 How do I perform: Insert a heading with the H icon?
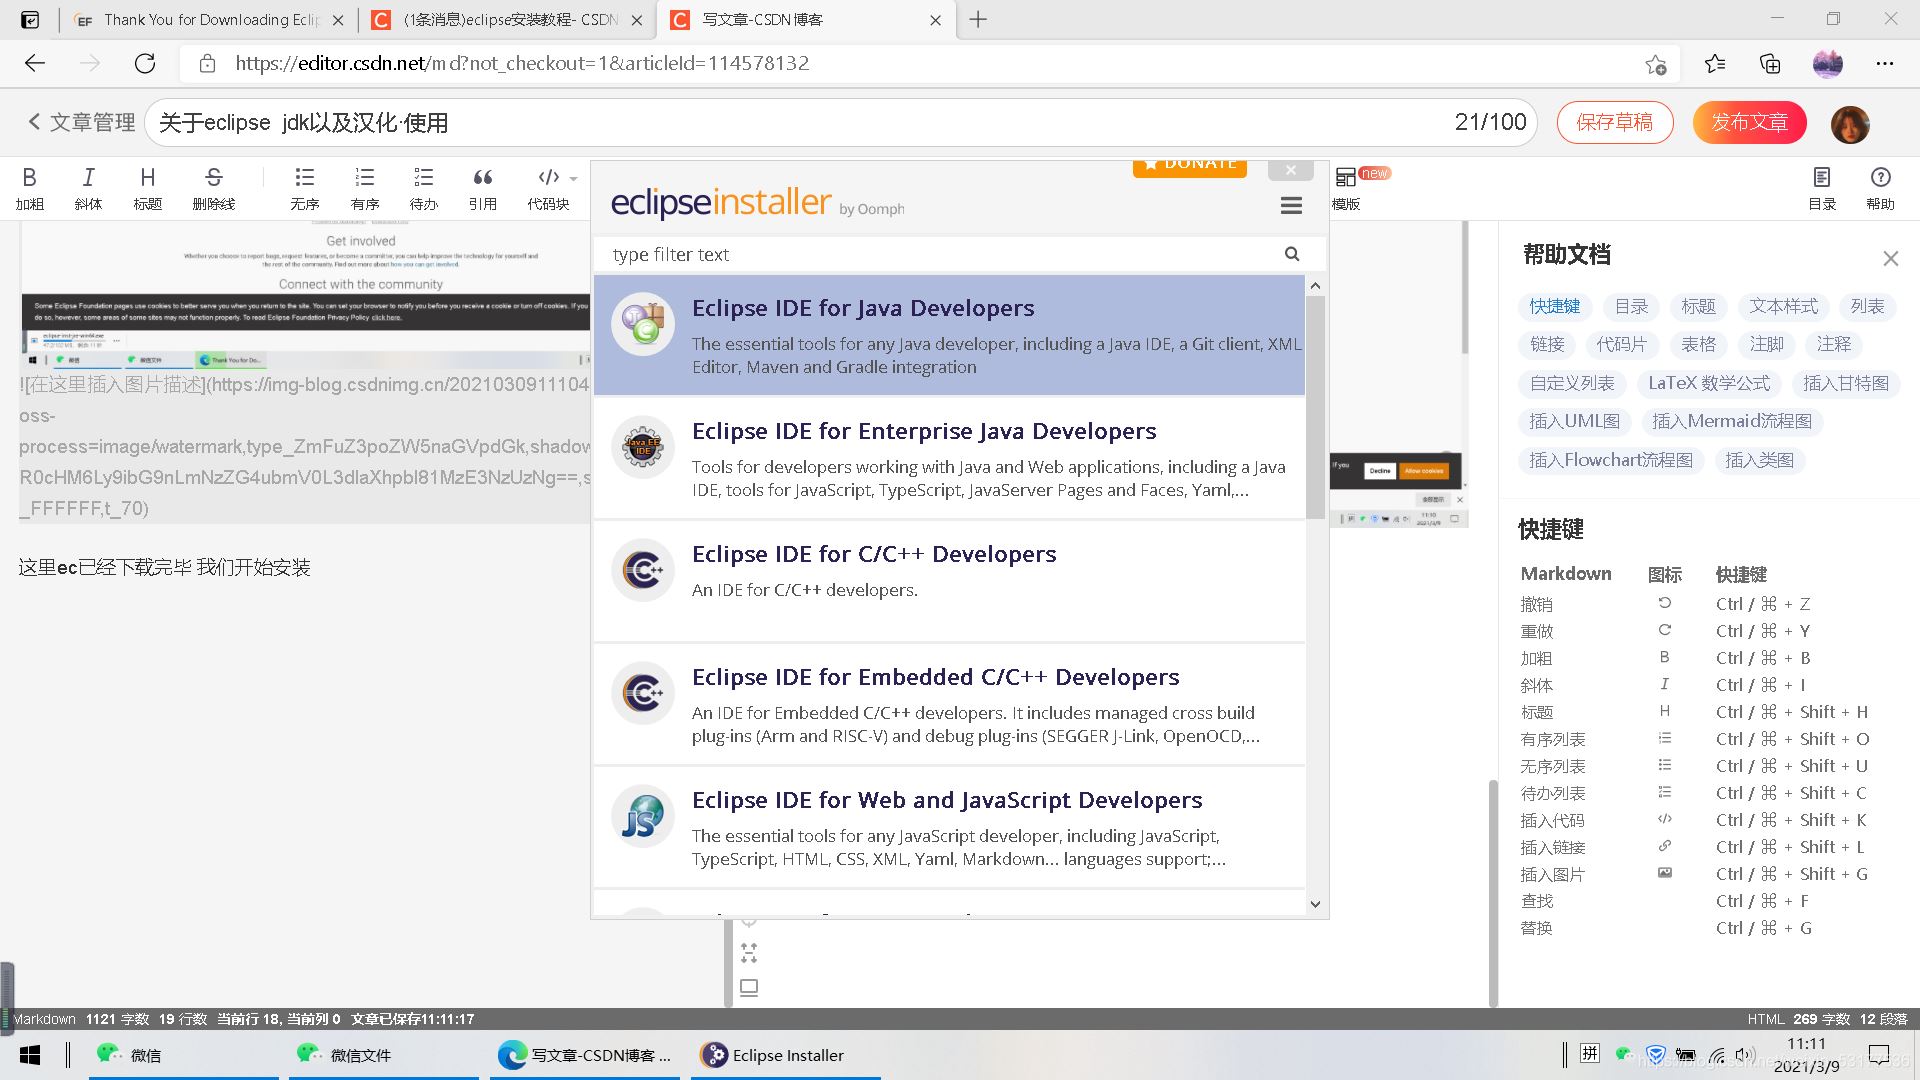pyautogui.click(x=147, y=188)
